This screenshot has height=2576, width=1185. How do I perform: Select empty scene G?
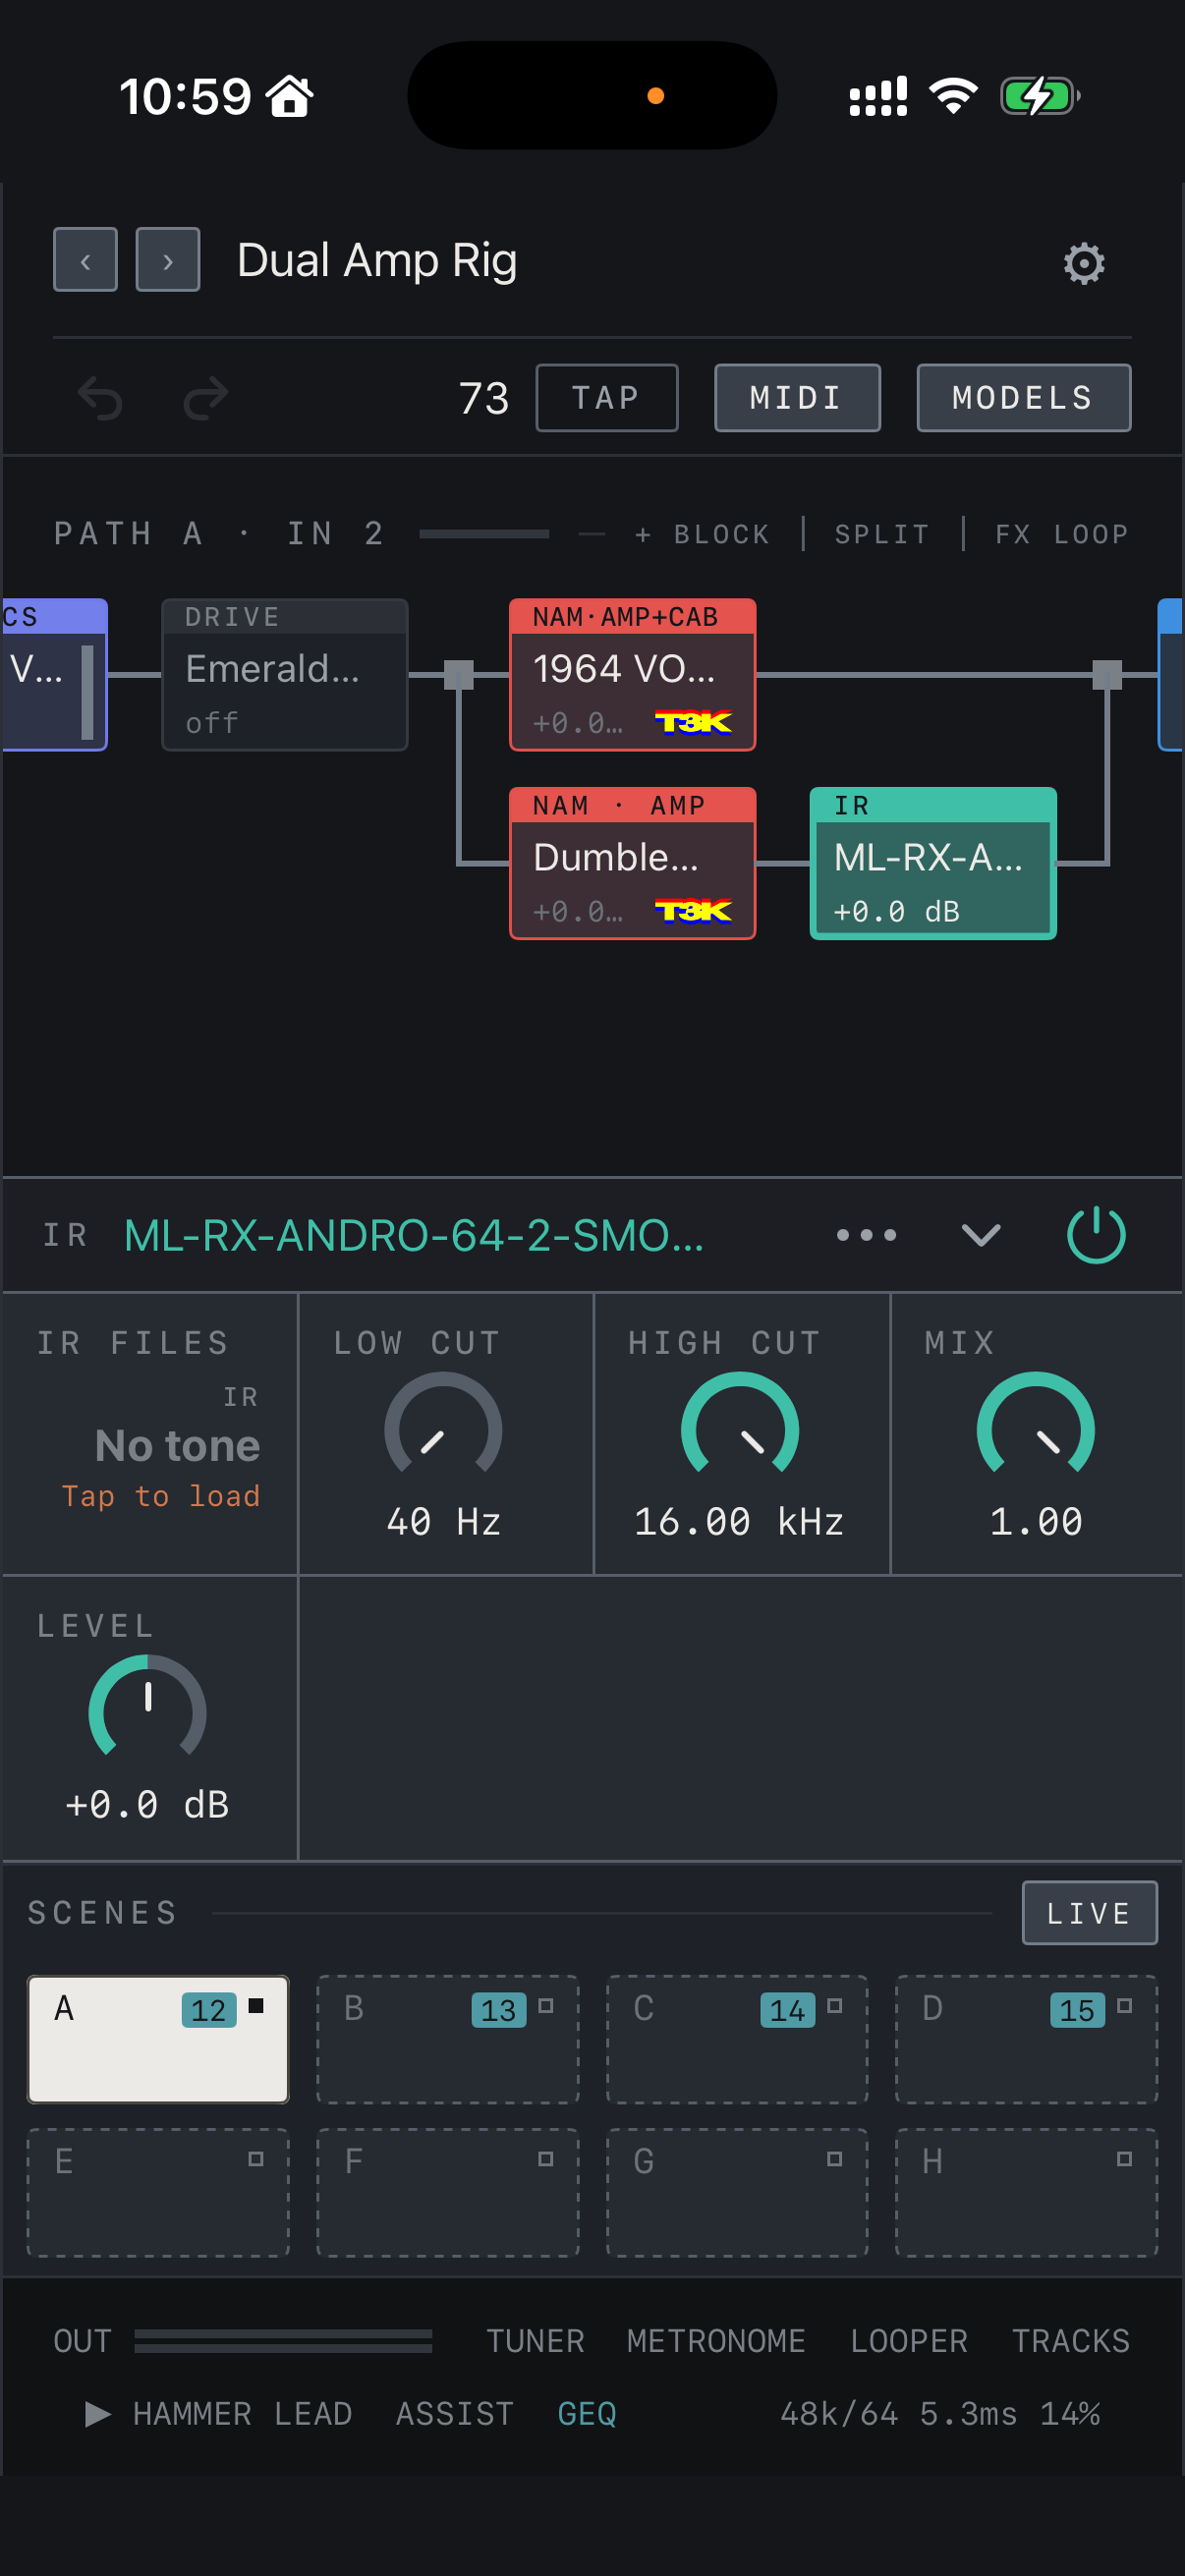point(737,2192)
